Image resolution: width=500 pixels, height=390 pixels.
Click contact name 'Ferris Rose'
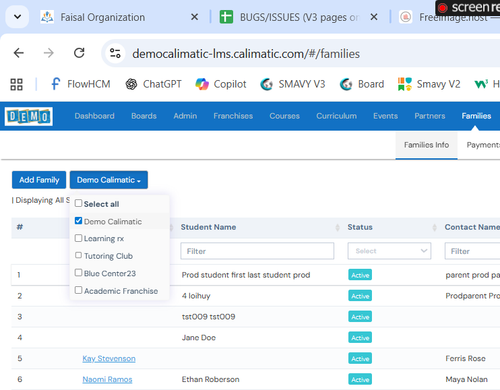(x=465, y=359)
